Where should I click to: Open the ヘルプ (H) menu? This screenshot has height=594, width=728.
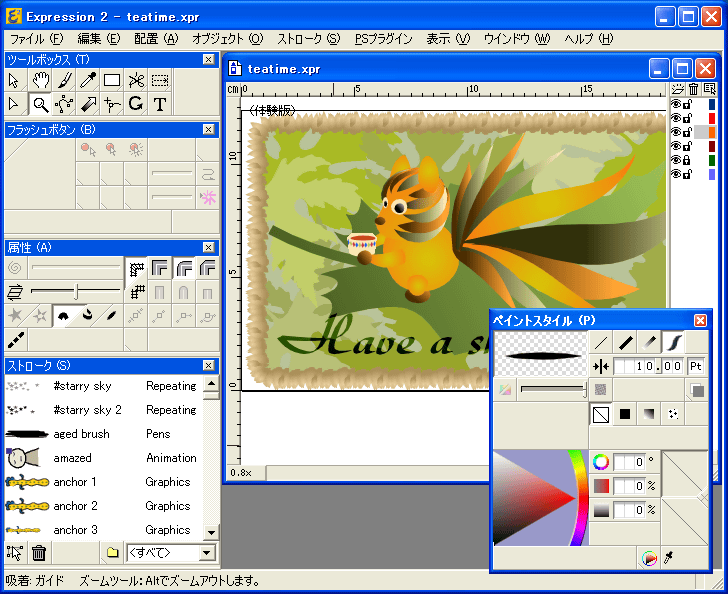coord(589,39)
